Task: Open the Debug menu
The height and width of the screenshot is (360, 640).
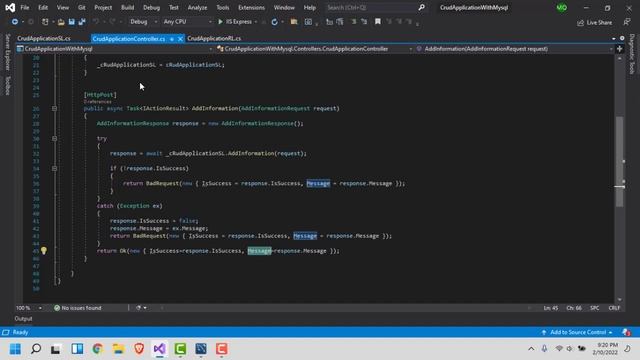Action: 151,7
